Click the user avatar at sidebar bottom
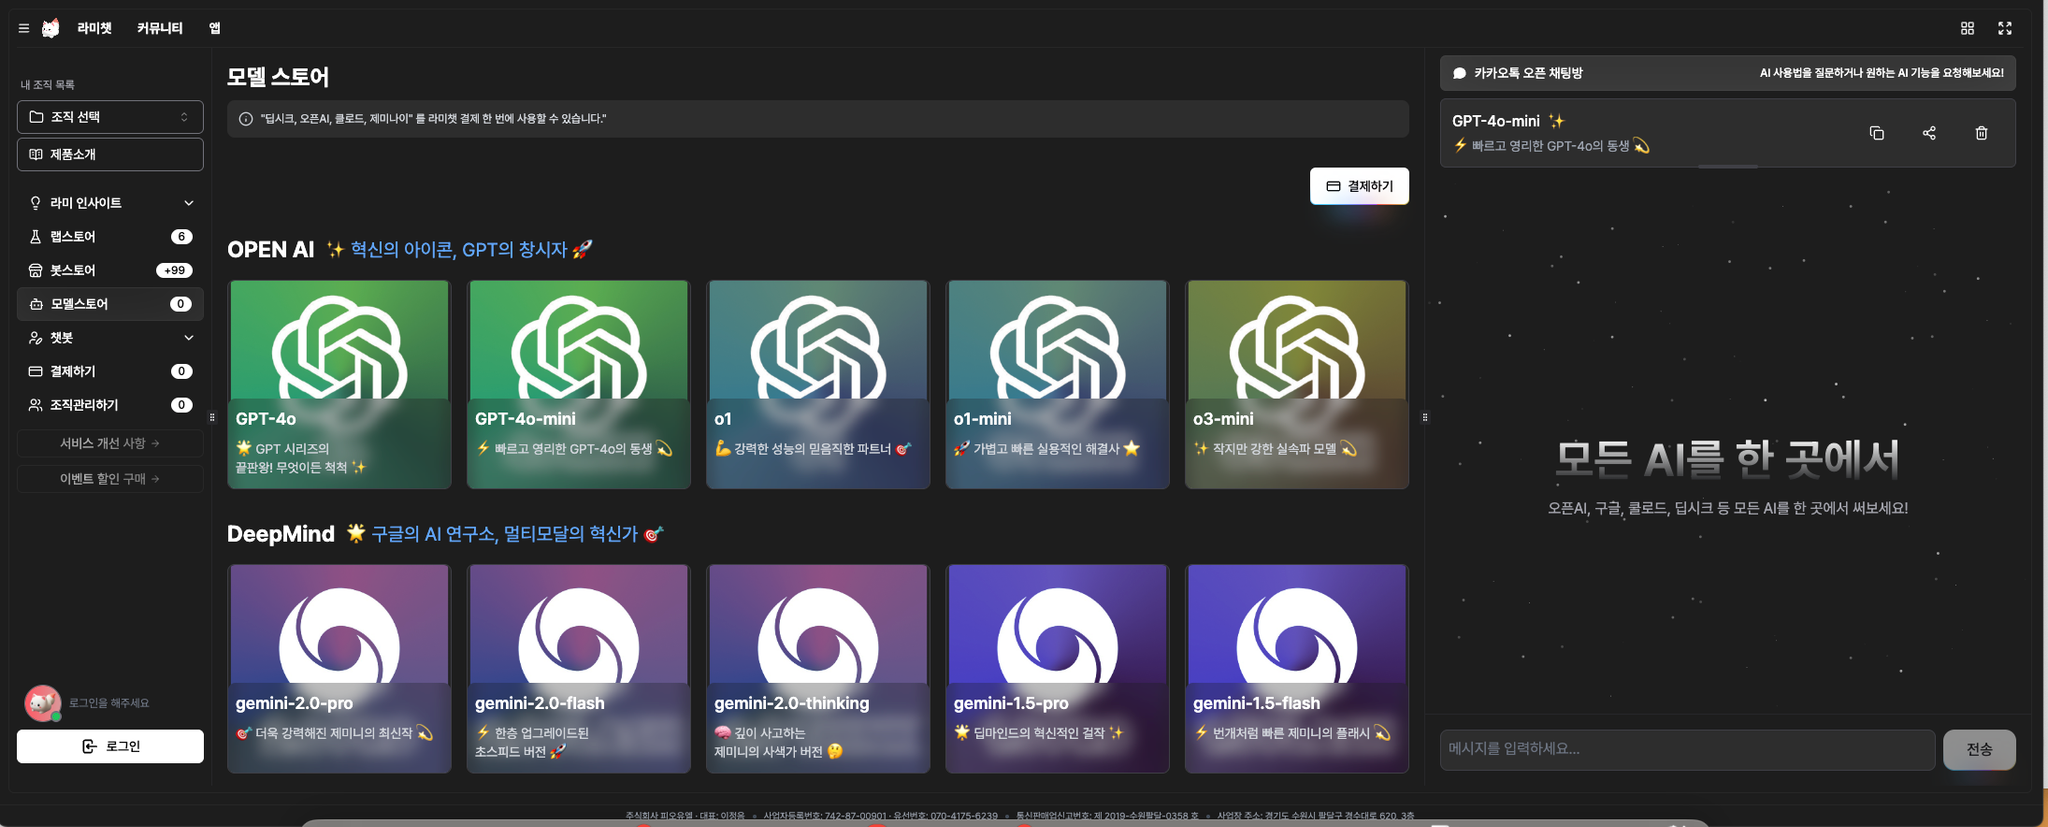The image size is (2048, 827). click(42, 703)
